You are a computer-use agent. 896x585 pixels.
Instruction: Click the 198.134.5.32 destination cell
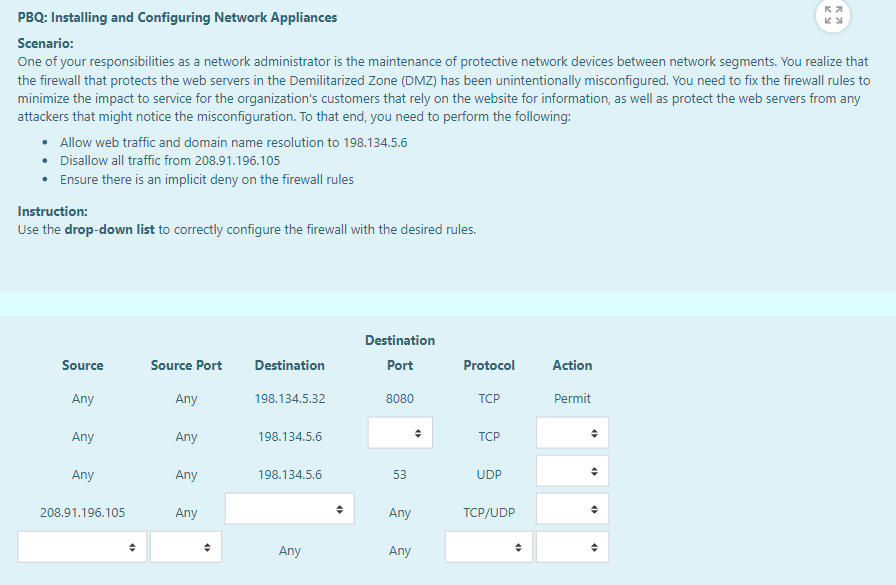289,398
